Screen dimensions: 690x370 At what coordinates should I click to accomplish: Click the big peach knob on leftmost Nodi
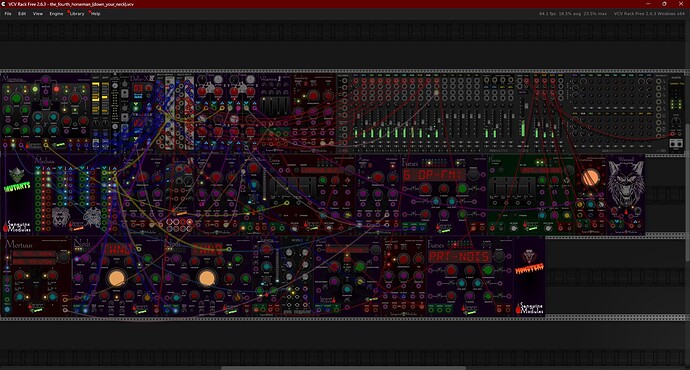coord(117,278)
